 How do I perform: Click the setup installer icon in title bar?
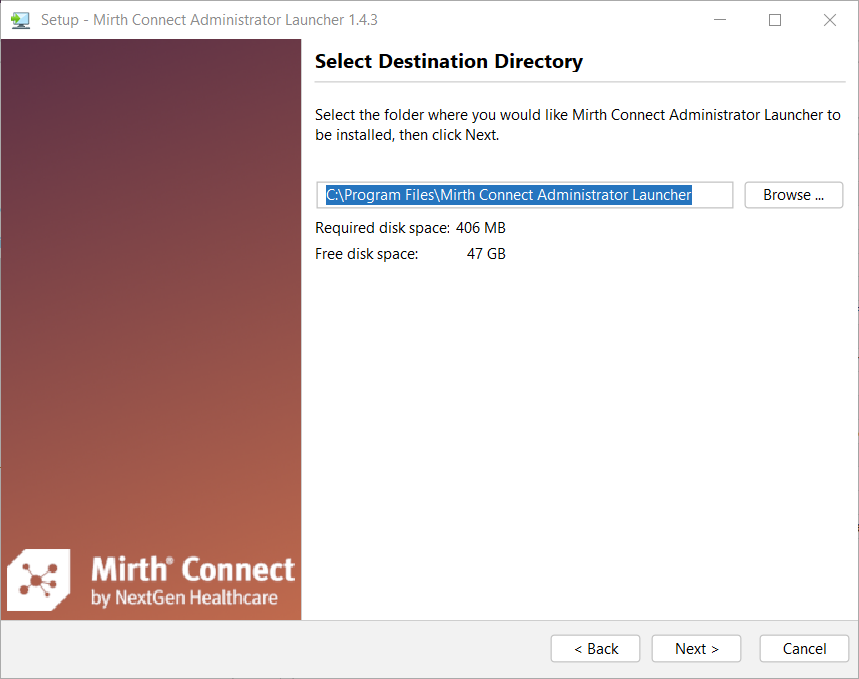click(x=20, y=20)
